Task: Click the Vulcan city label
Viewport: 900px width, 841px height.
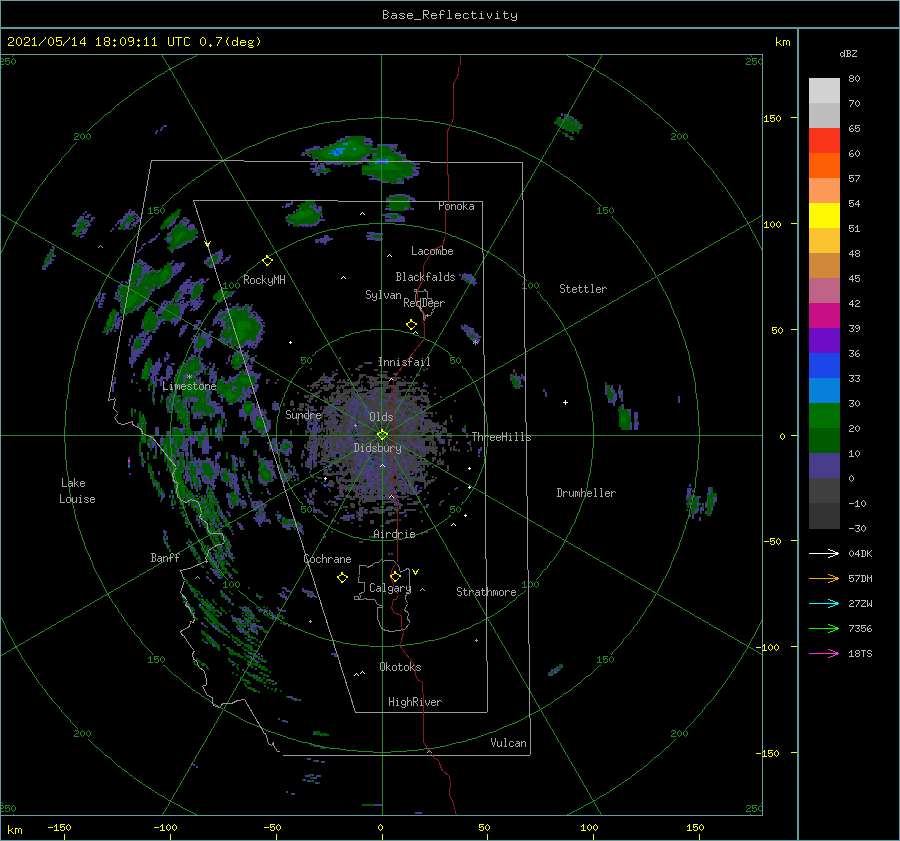Action: pyautogui.click(x=509, y=743)
